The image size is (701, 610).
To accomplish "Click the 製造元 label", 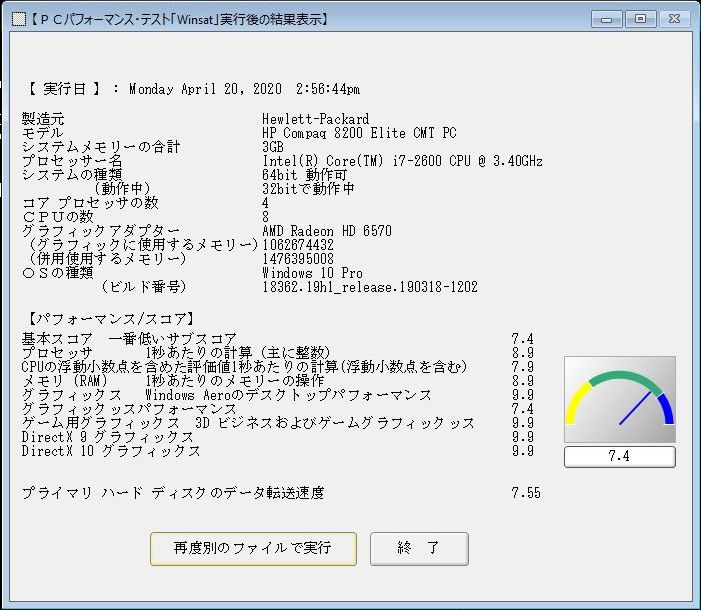I will tap(43, 119).
